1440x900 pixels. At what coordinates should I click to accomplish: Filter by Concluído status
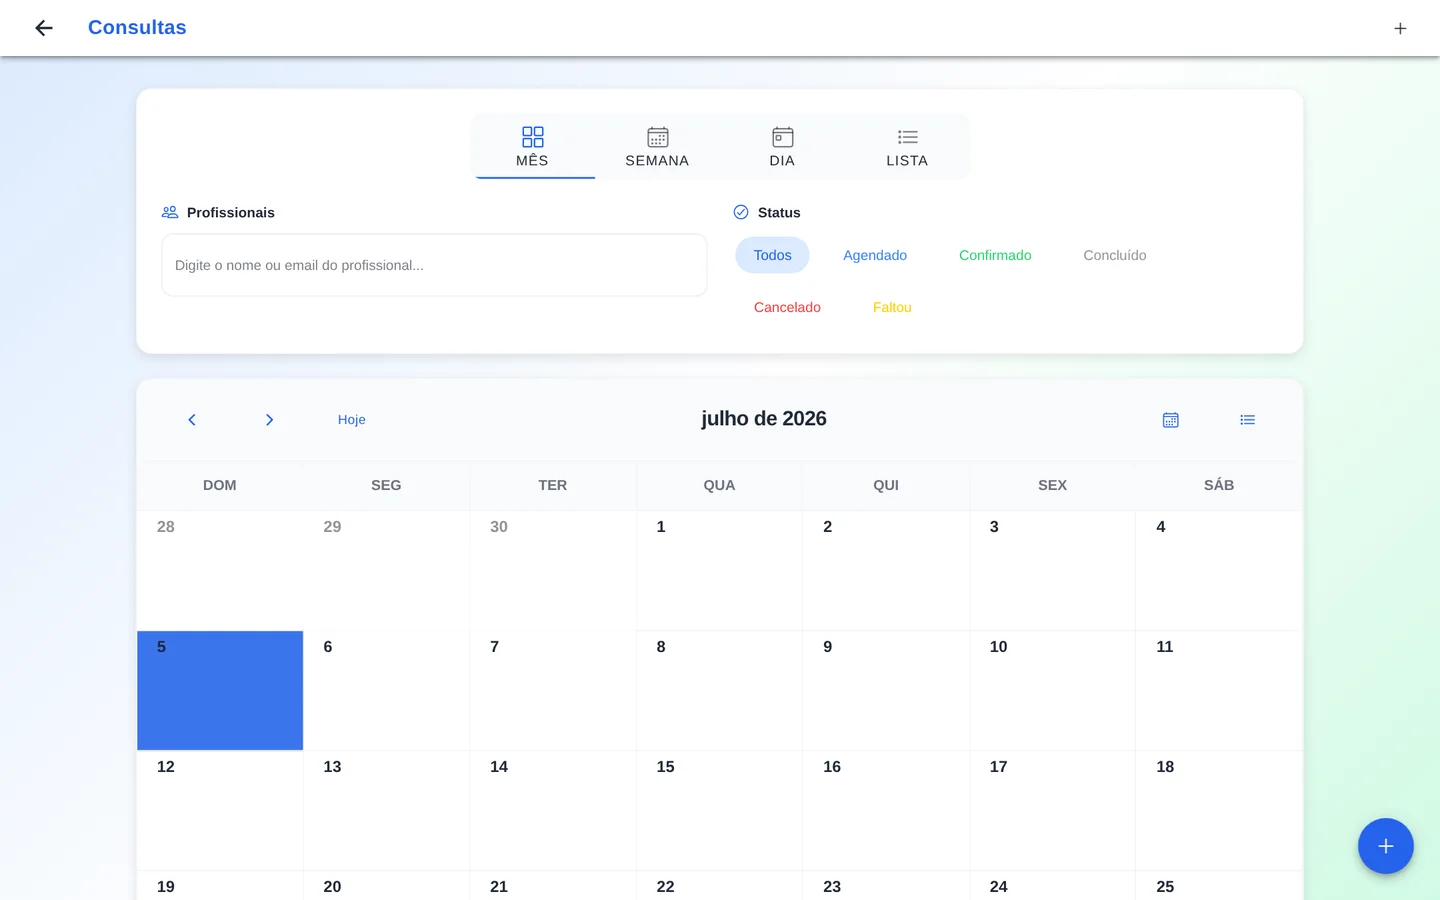click(x=1115, y=255)
